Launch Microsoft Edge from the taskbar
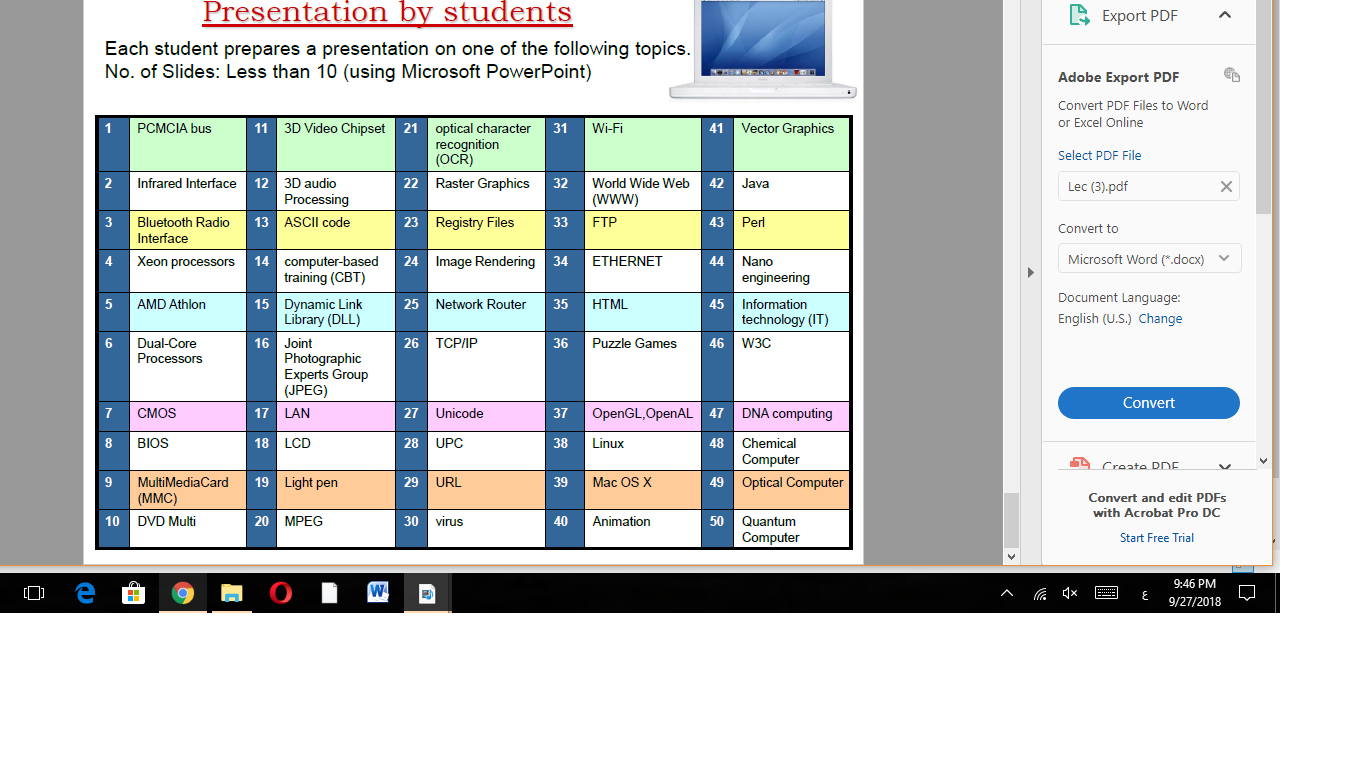The image size is (1366, 768). coord(85,593)
